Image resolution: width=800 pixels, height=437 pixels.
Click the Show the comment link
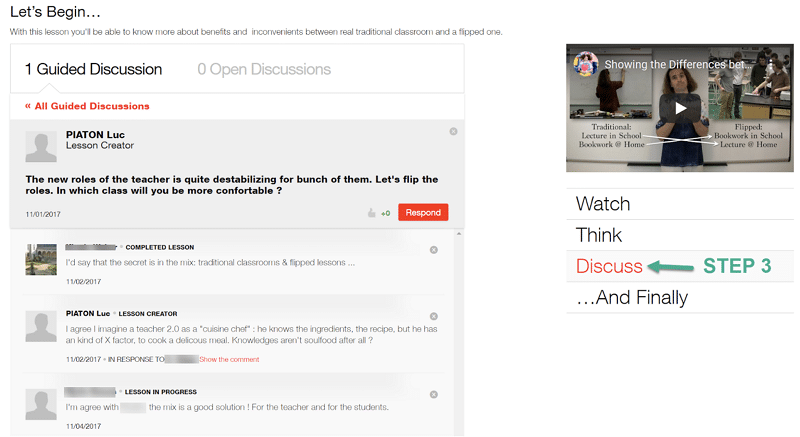tap(229, 360)
